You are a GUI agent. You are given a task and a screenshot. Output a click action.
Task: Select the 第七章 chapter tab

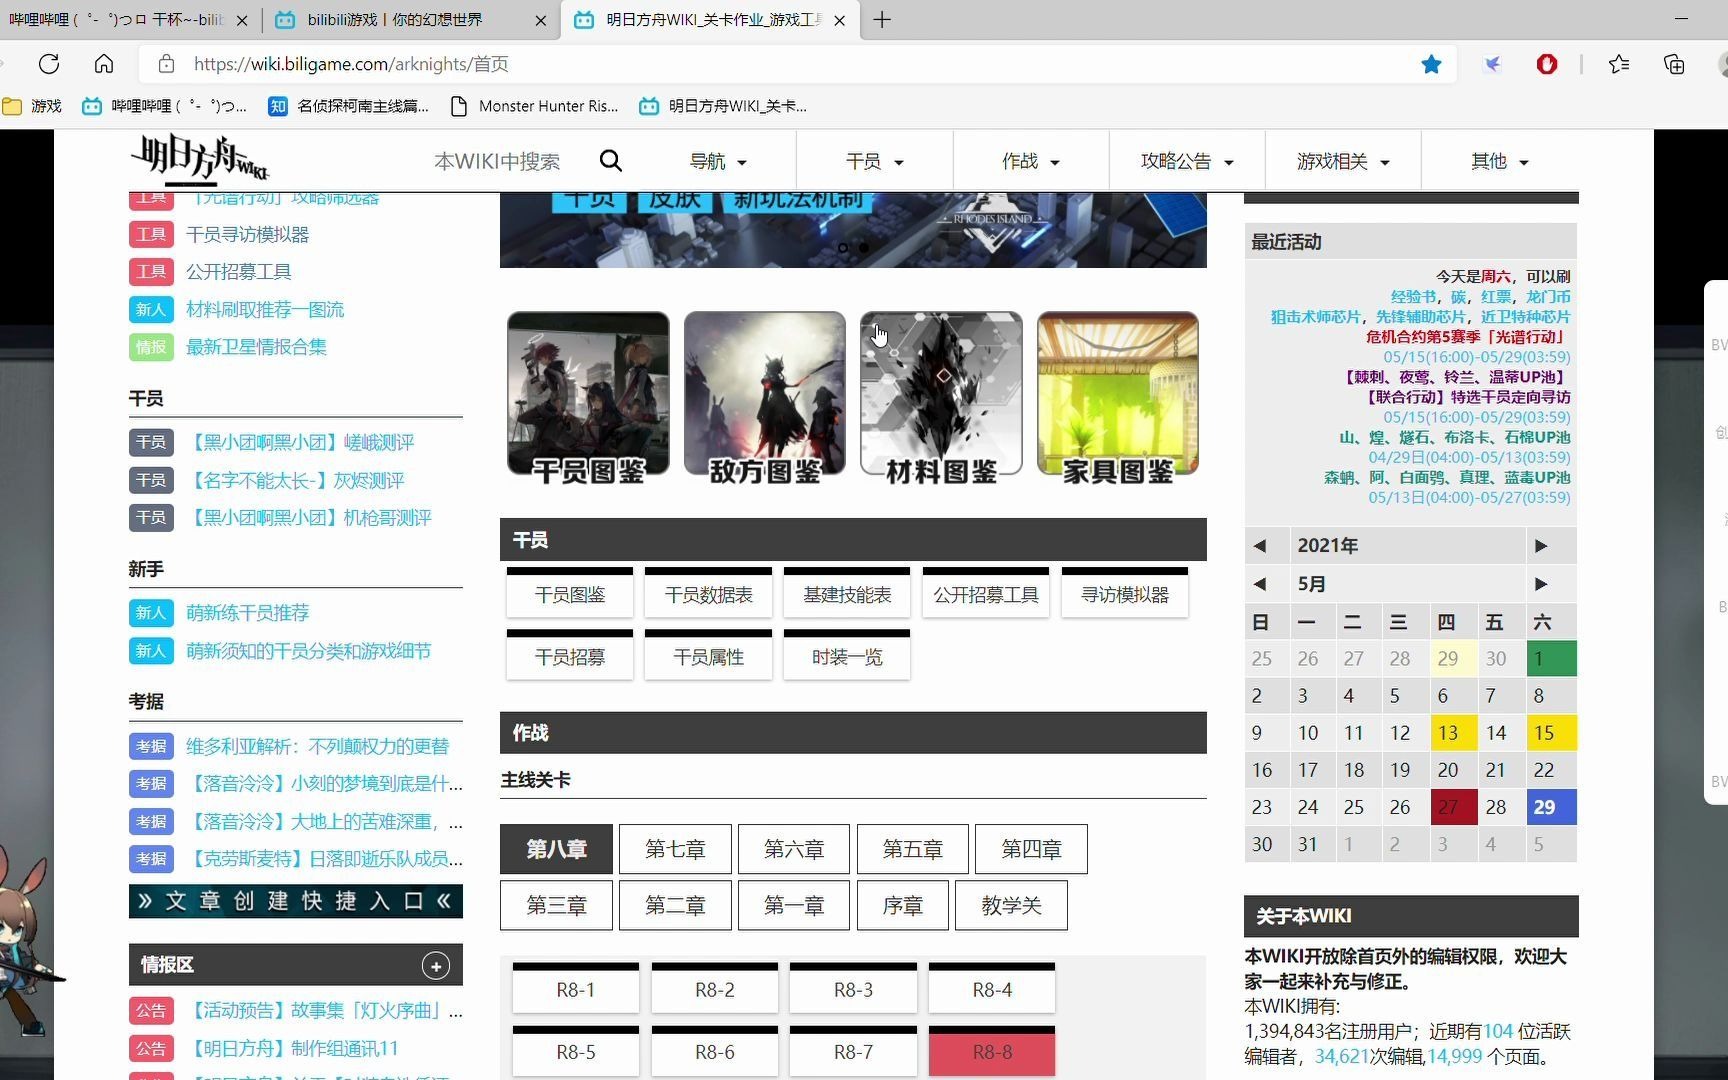tap(675, 849)
